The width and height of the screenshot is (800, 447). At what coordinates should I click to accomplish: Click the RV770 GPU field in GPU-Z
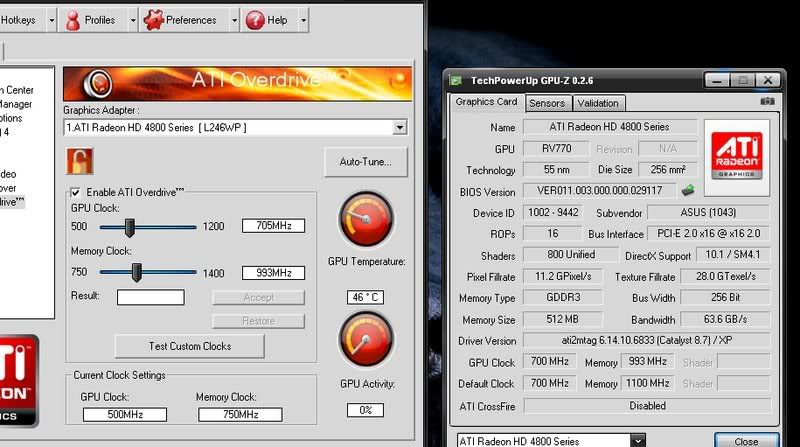[x=557, y=148]
